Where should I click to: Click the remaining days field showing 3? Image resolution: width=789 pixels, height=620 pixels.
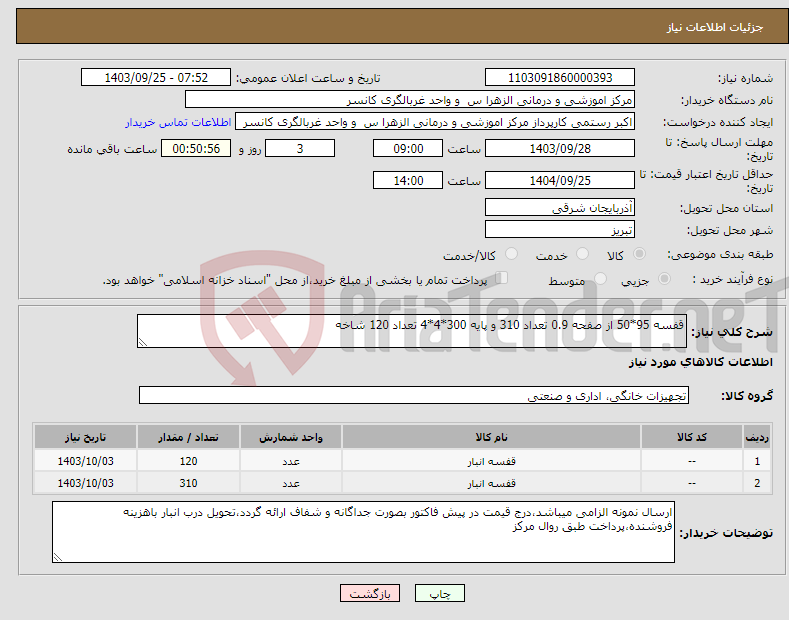(x=300, y=148)
